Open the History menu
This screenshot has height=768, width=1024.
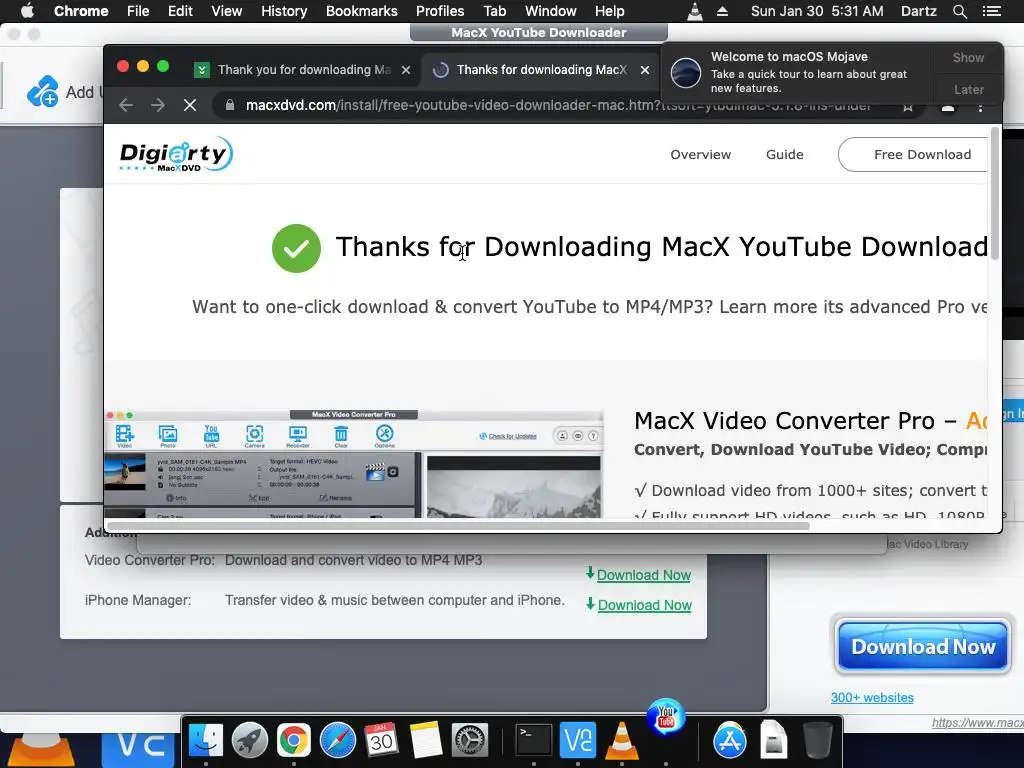[x=284, y=11]
